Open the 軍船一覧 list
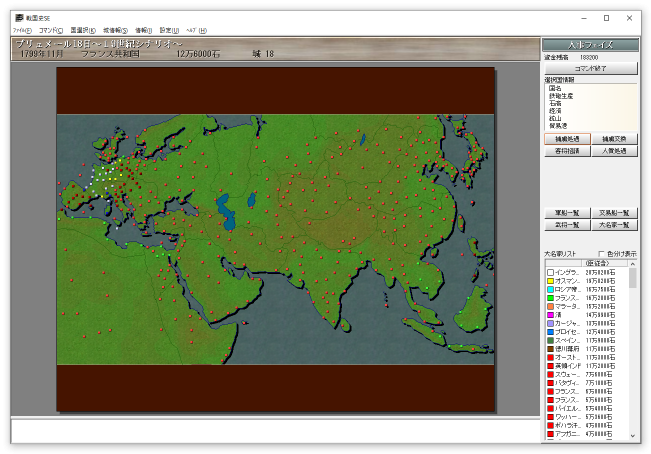Screen dimensions: 651x454 (x=566, y=213)
